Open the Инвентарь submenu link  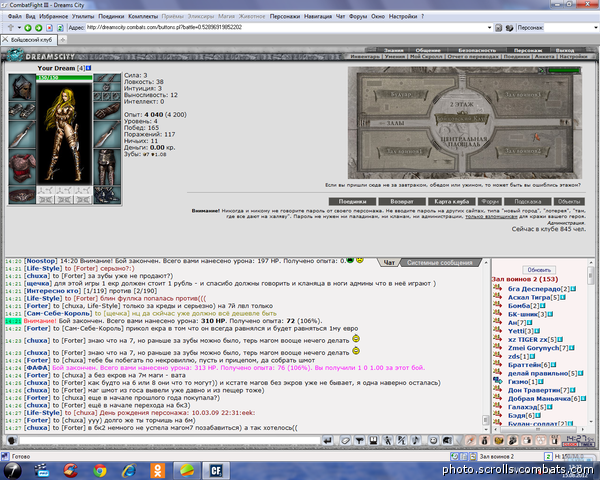pos(365,57)
